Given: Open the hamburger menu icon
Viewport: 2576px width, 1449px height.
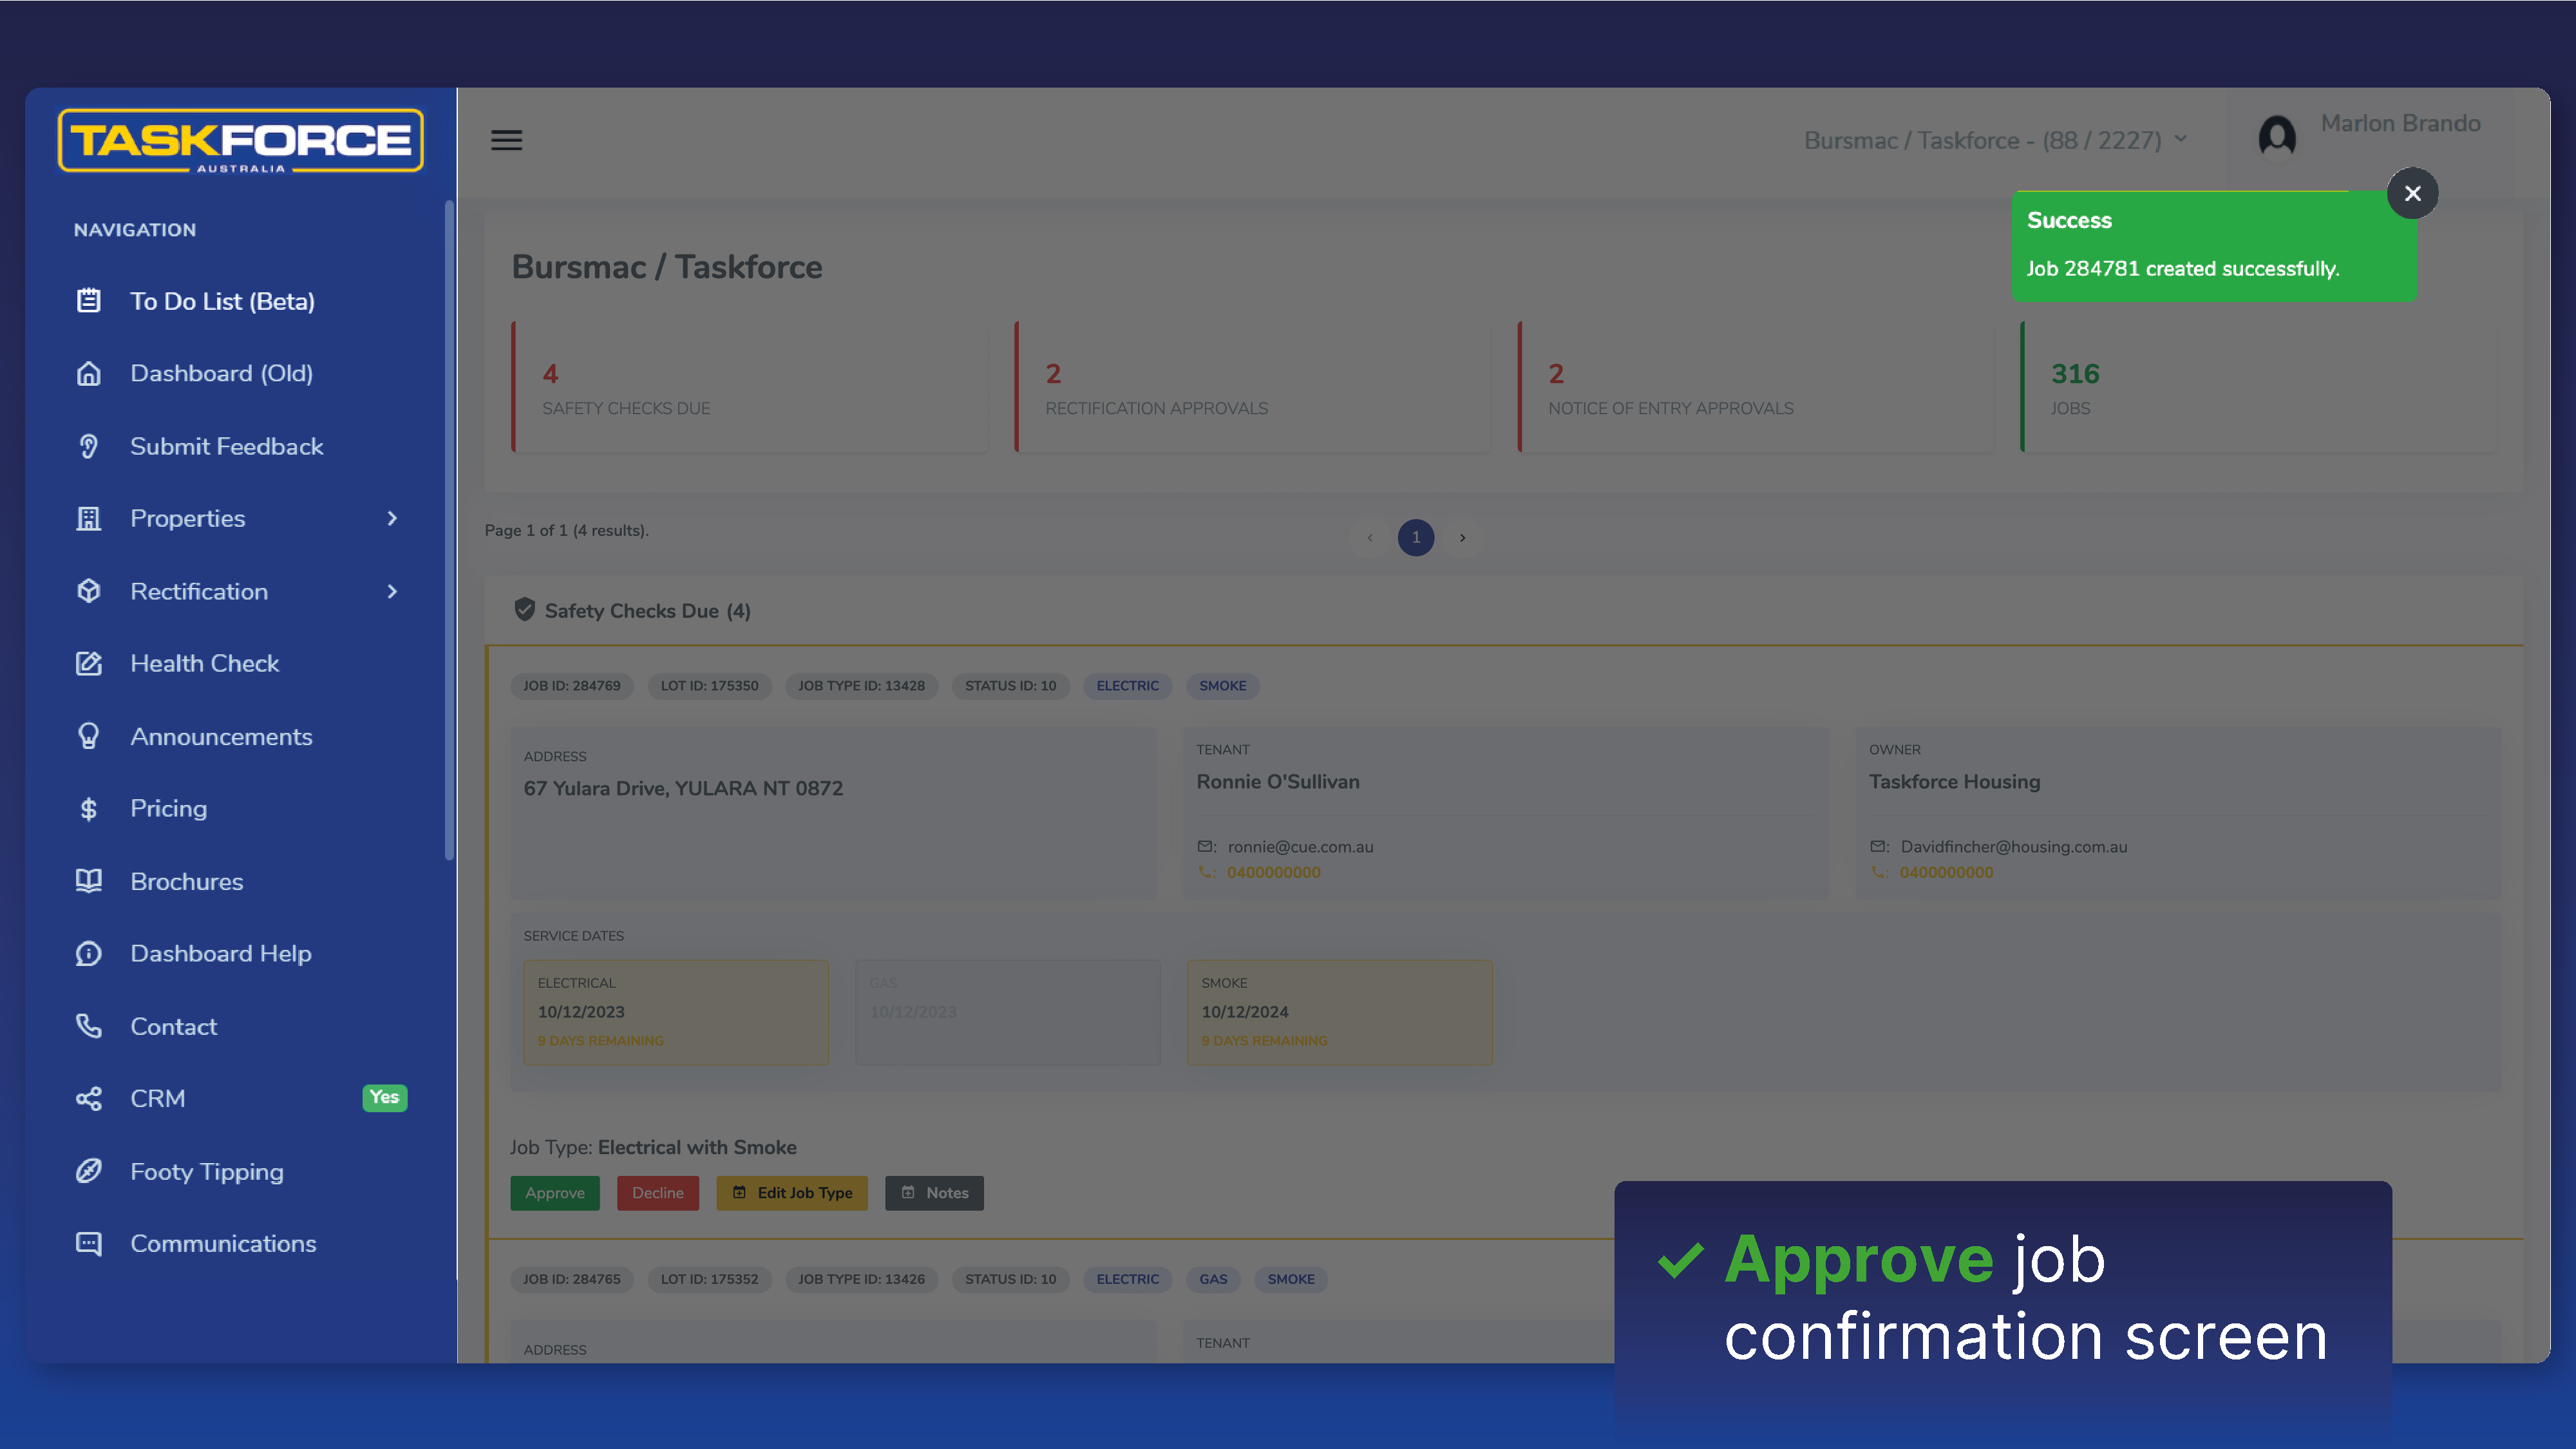Looking at the screenshot, I should 506,140.
